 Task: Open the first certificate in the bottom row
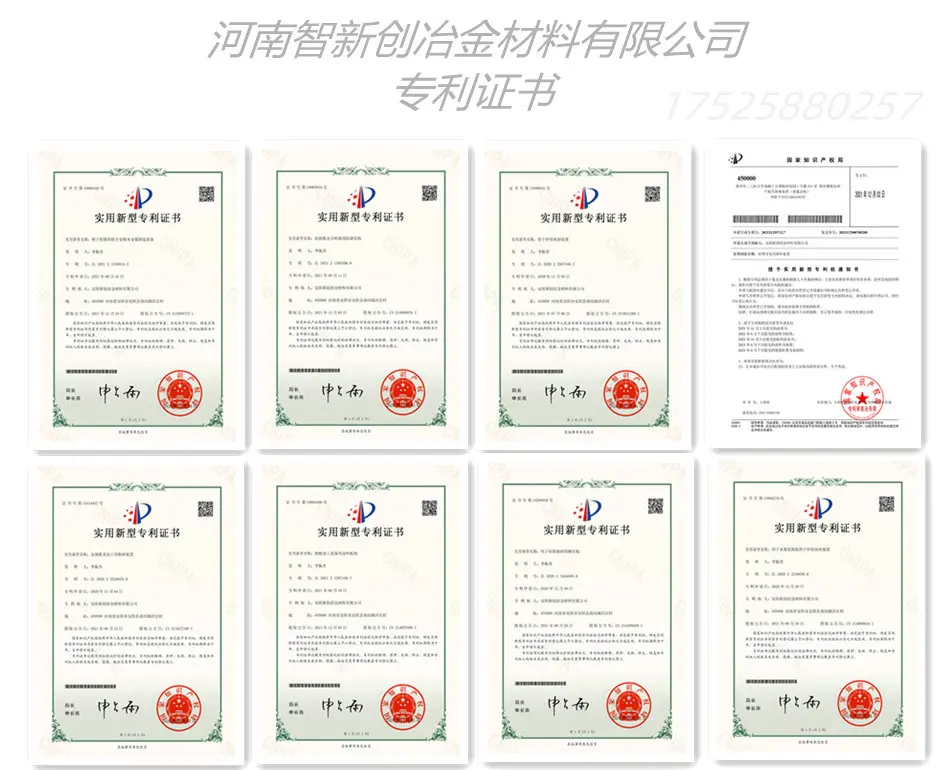pyautogui.click(x=137, y=613)
